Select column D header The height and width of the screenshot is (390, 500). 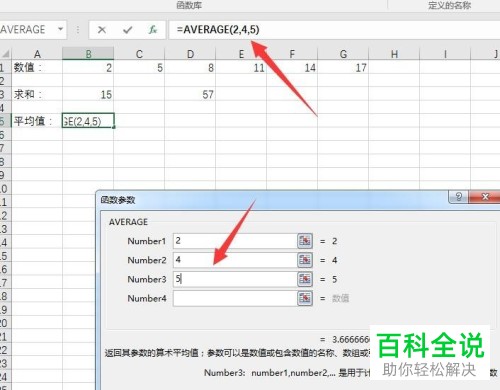190,54
